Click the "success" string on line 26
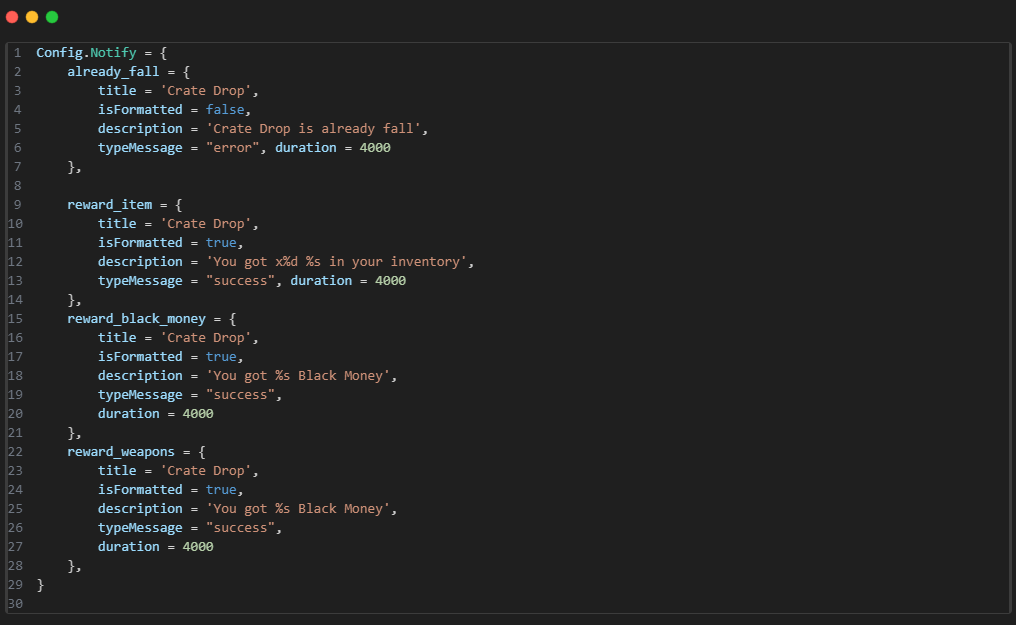The image size is (1016, 625). 240,528
